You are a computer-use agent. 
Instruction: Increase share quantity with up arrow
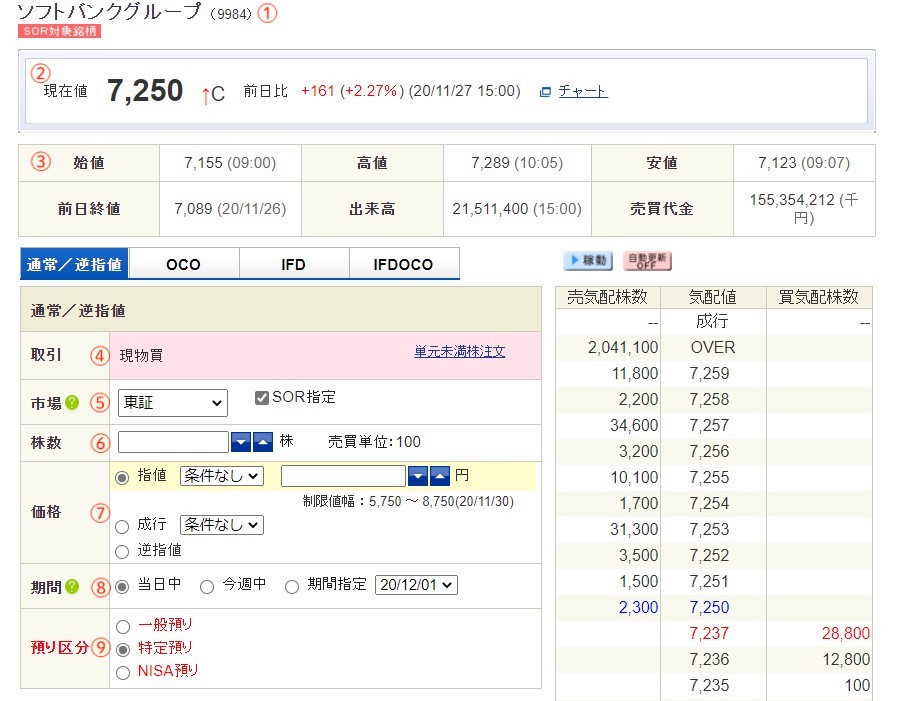263,442
